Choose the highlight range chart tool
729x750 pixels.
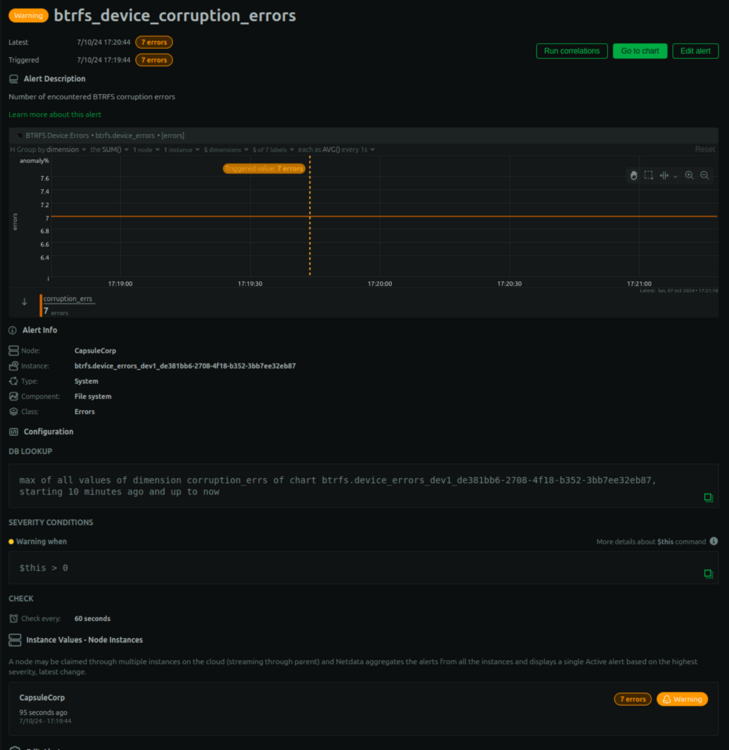pyautogui.click(x=664, y=176)
